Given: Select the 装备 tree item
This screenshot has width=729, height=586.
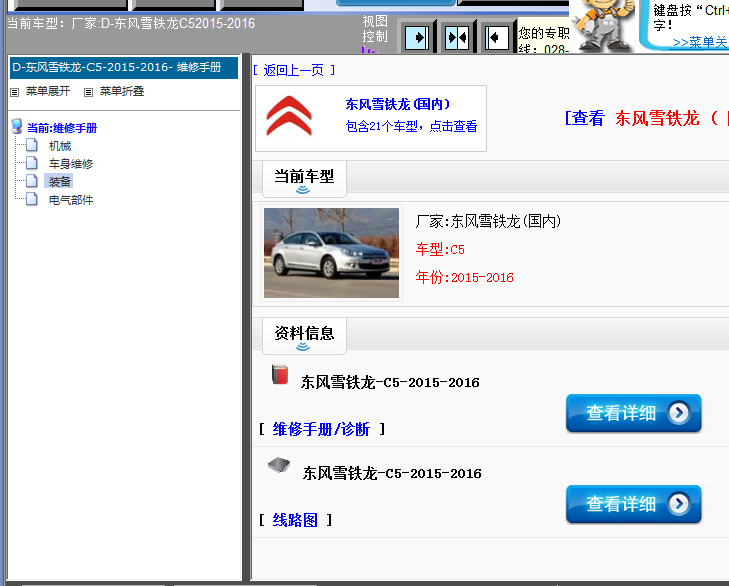Looking at the screenshot, I should [x=59, y=181].
